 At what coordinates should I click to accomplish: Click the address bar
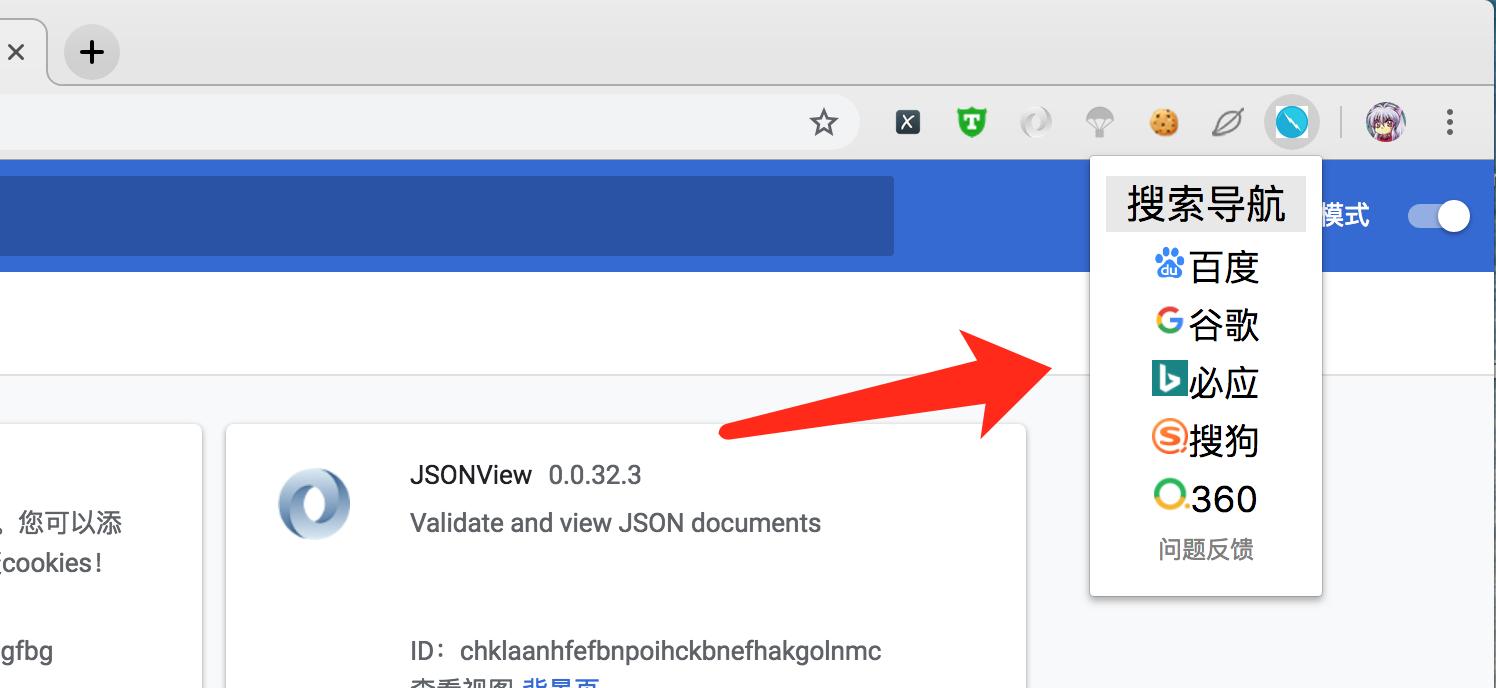429,123
